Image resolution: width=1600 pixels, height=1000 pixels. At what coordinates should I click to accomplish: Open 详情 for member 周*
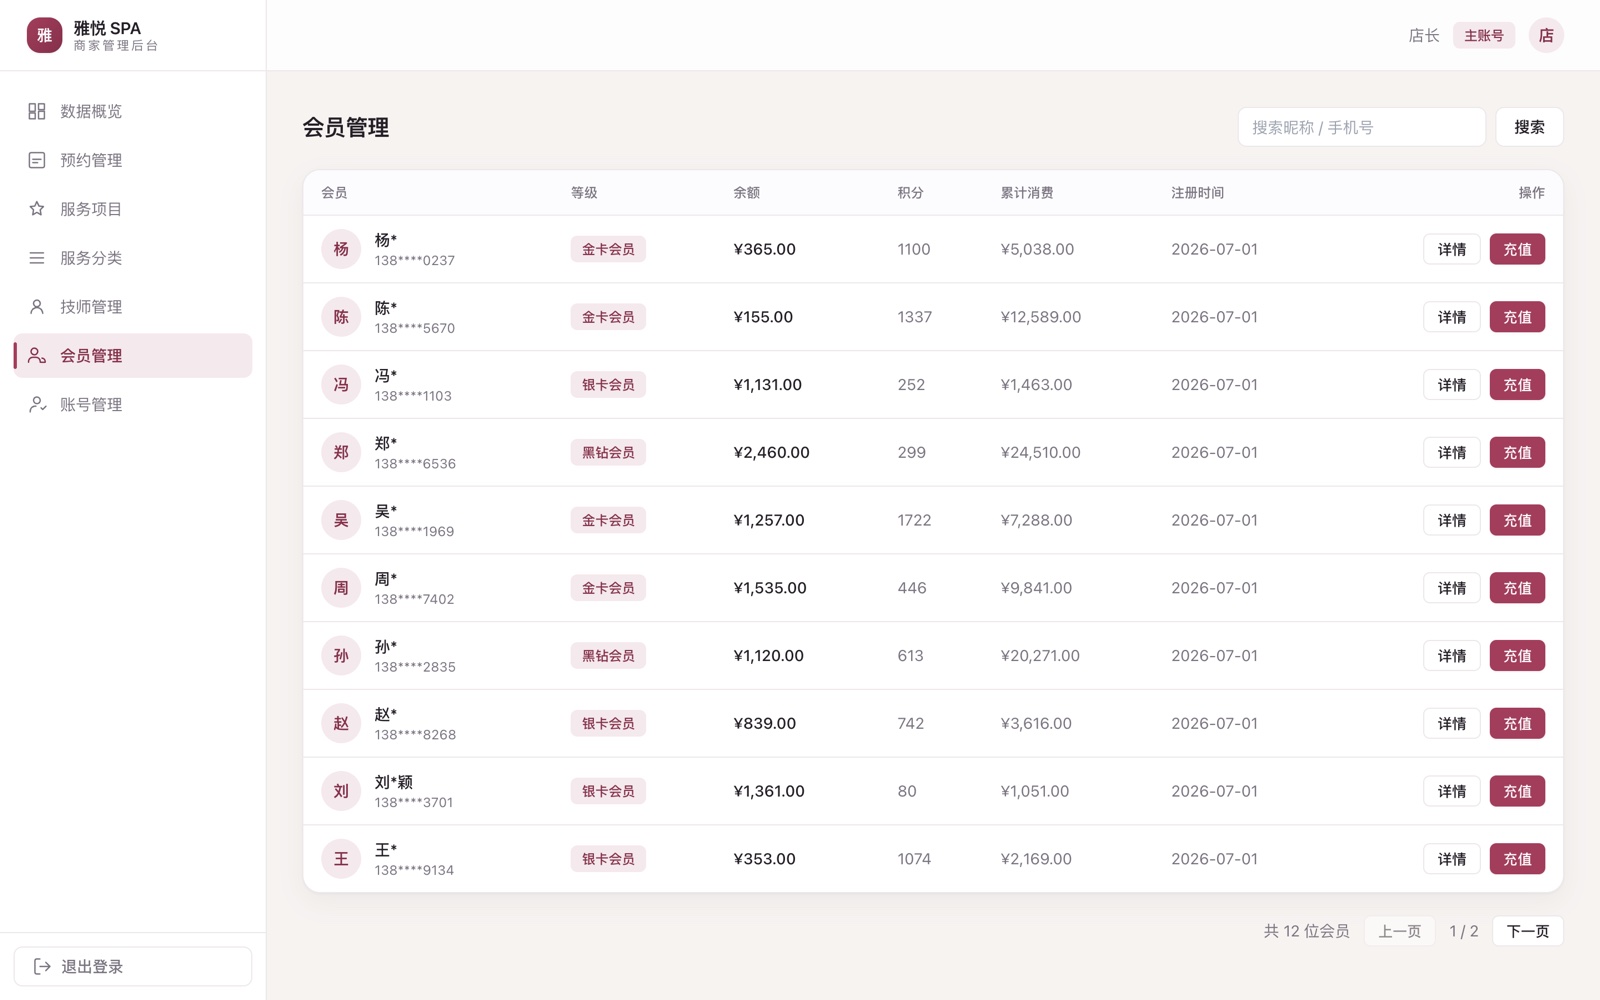(x=1452, y=588)
